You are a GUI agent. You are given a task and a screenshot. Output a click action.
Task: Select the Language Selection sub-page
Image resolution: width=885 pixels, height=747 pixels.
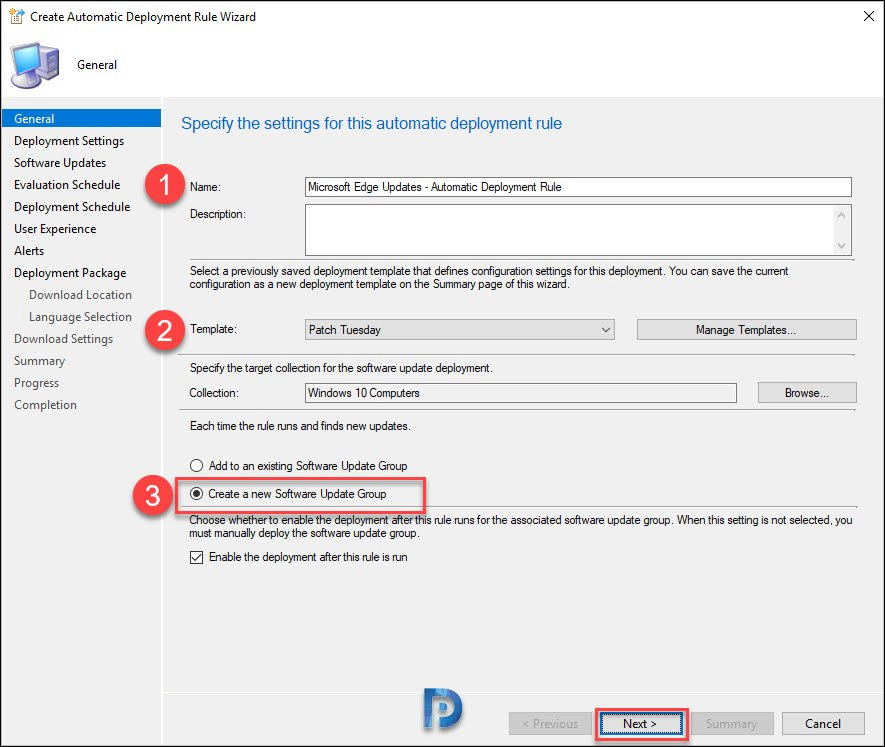[80, 317]
